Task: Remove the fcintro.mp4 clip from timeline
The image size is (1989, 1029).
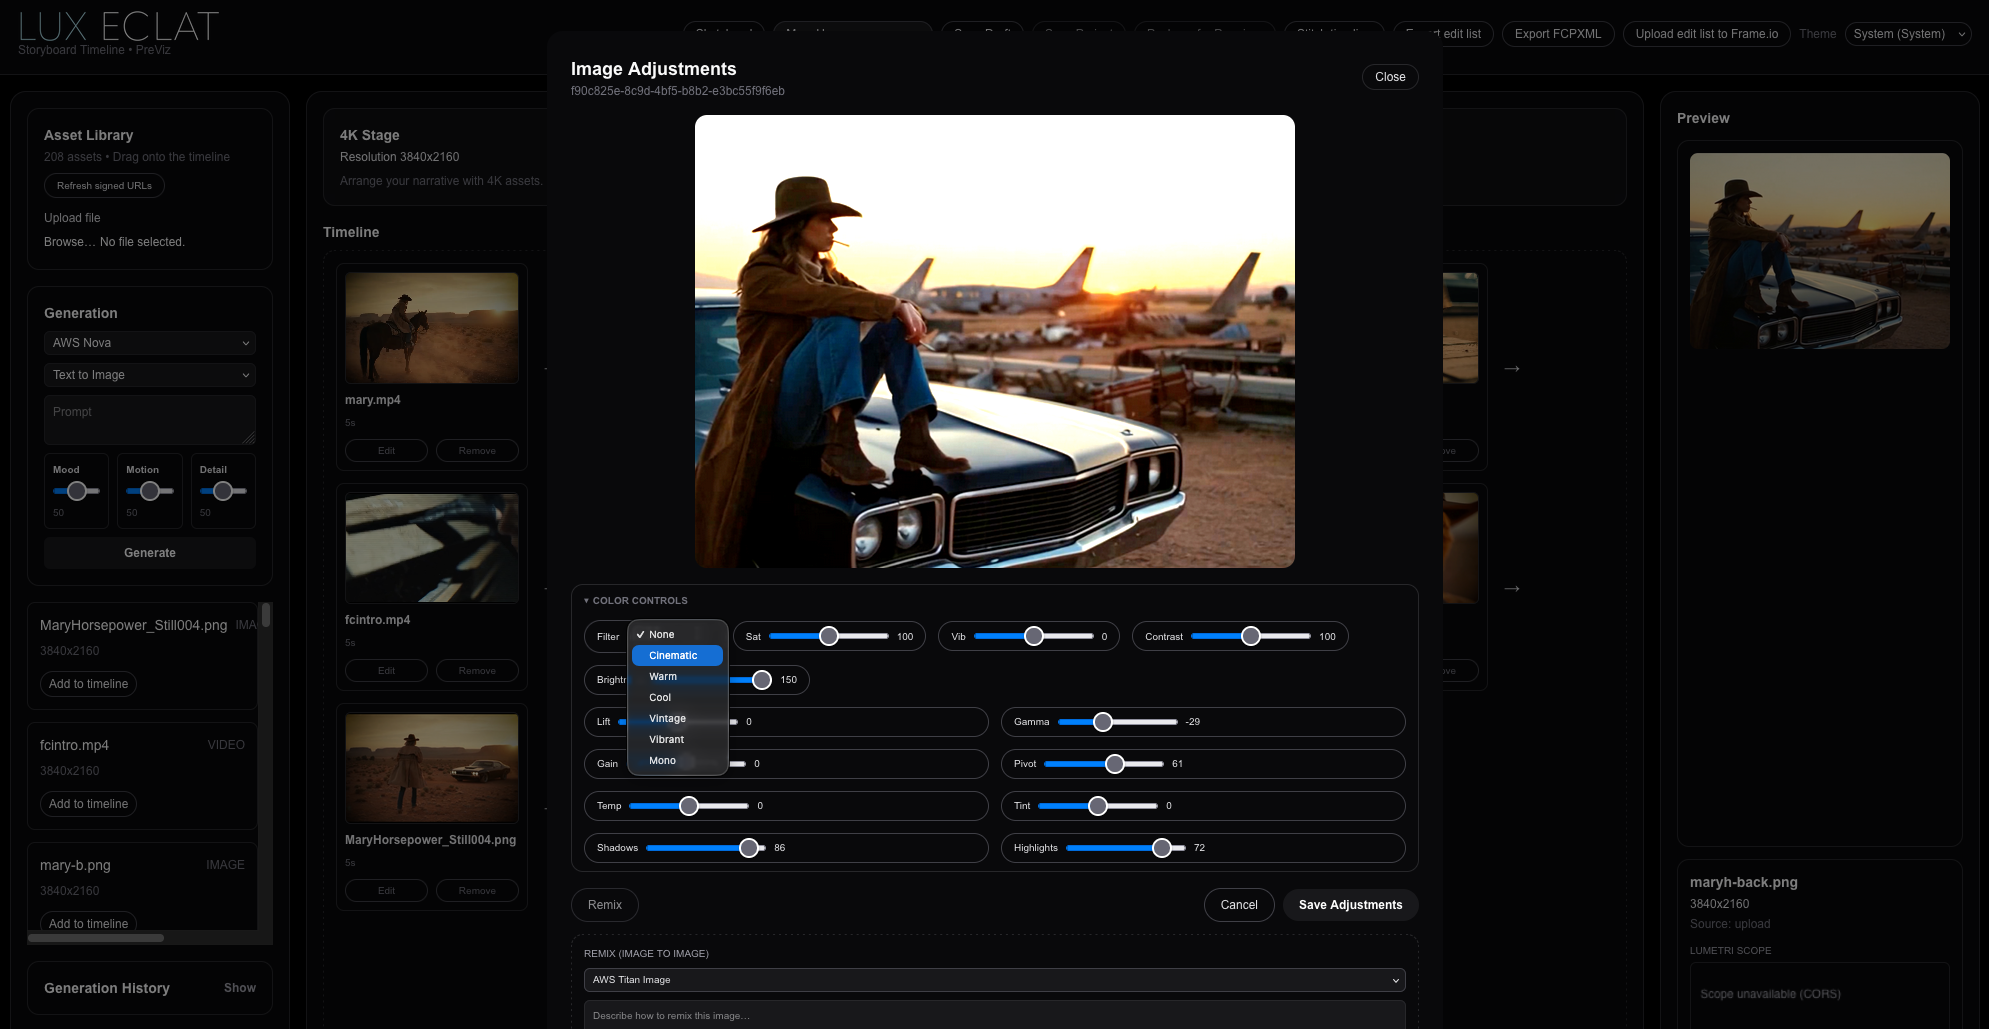Action: pyautogui.click(x=477, y=670)
